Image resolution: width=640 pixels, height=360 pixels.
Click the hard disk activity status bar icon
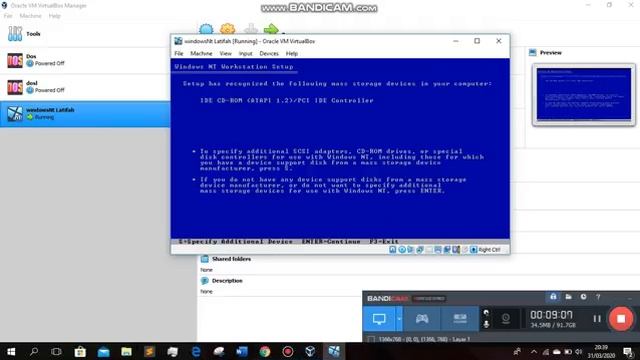(x=393, y=249)
